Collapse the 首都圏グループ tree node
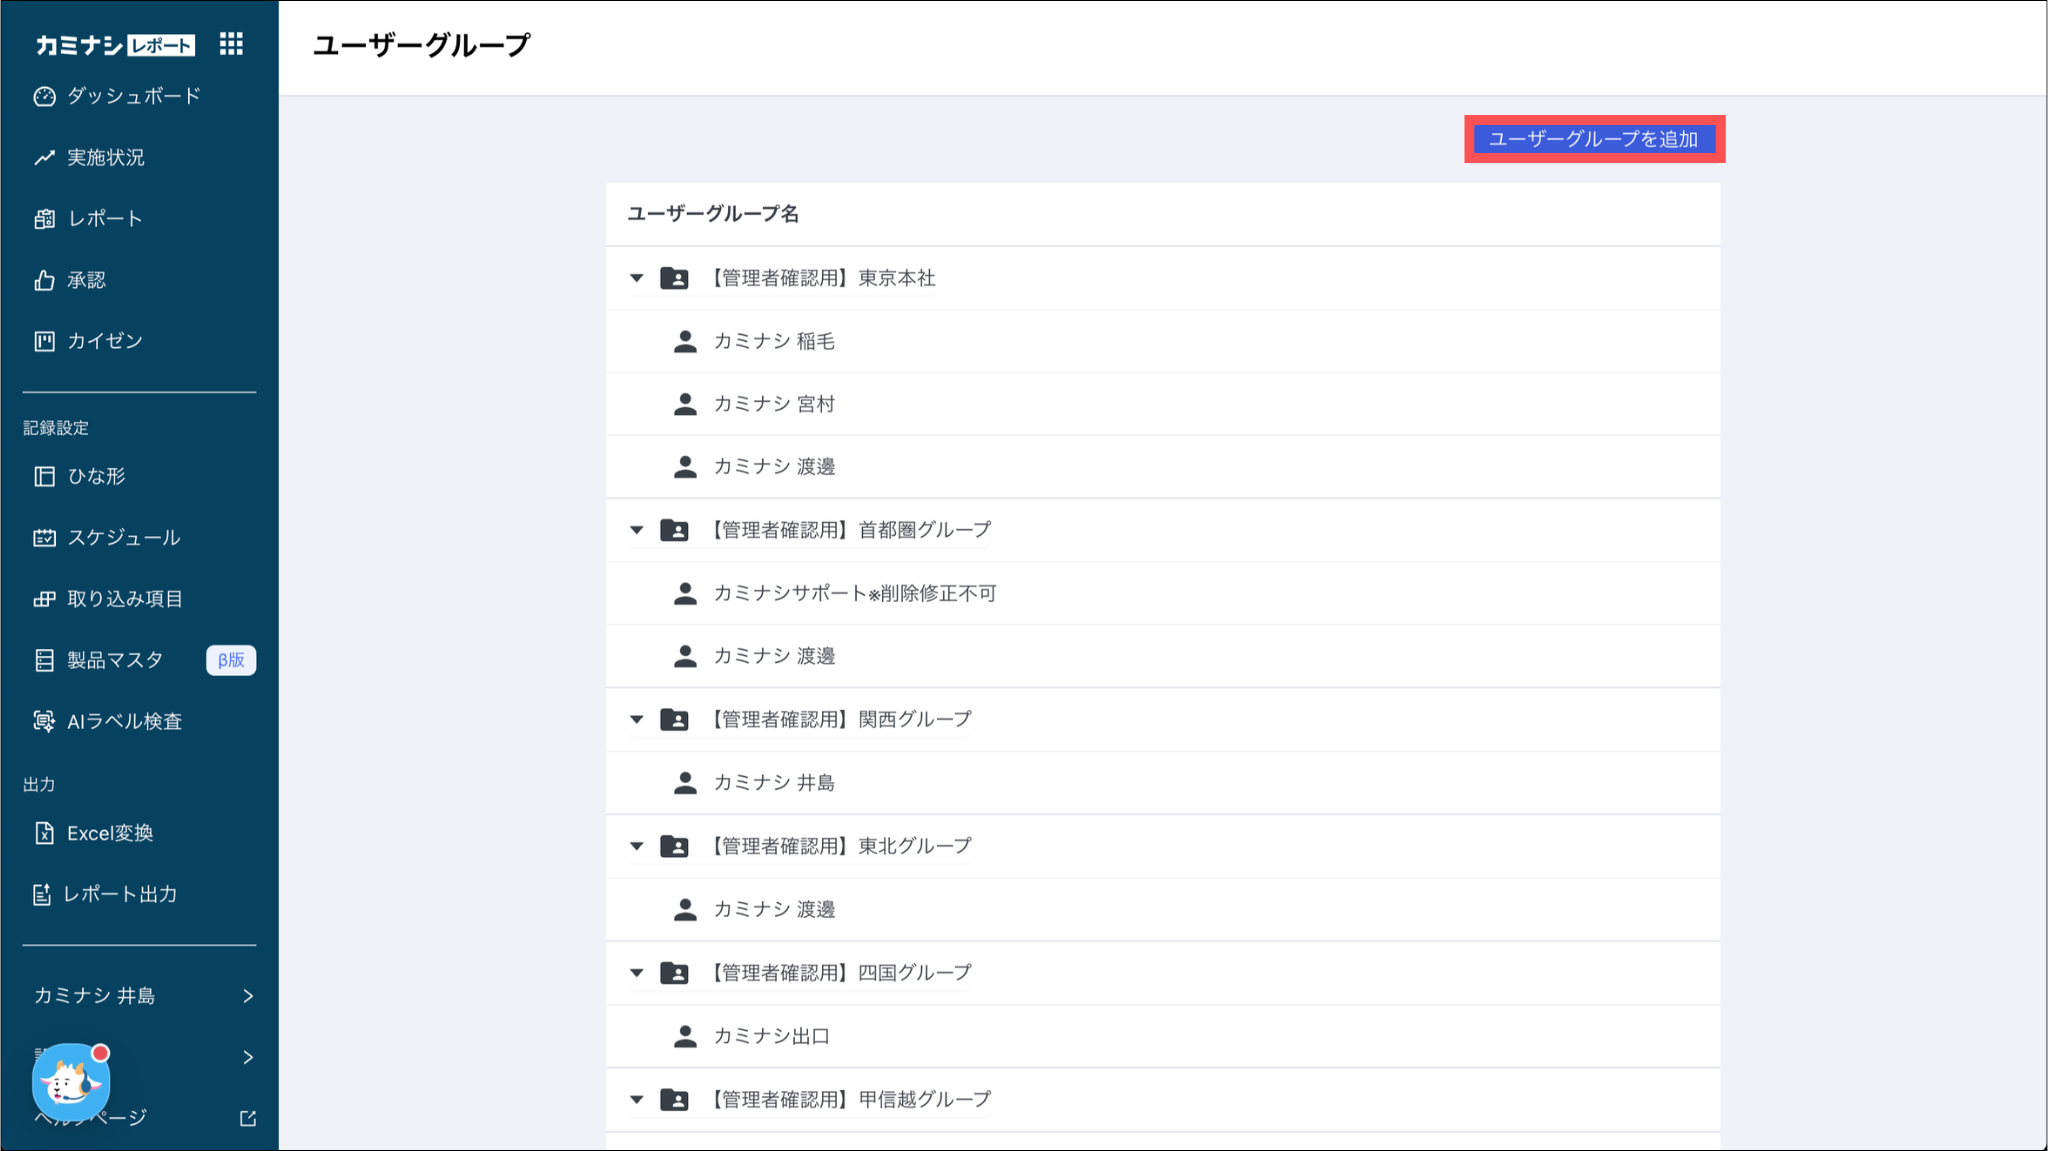Viewport: 2048px width, 1151px height. click(x=636, y=530)
